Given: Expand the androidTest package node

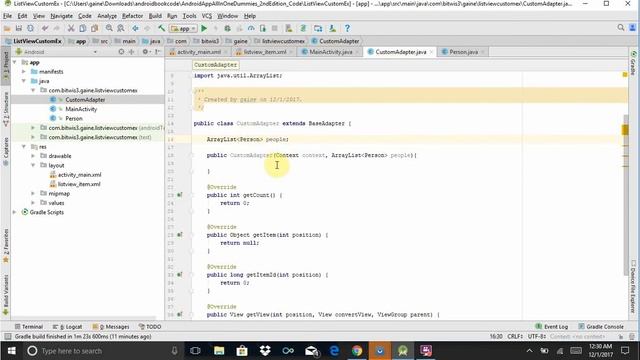Looking at the screenshot, I should (33, 128).
